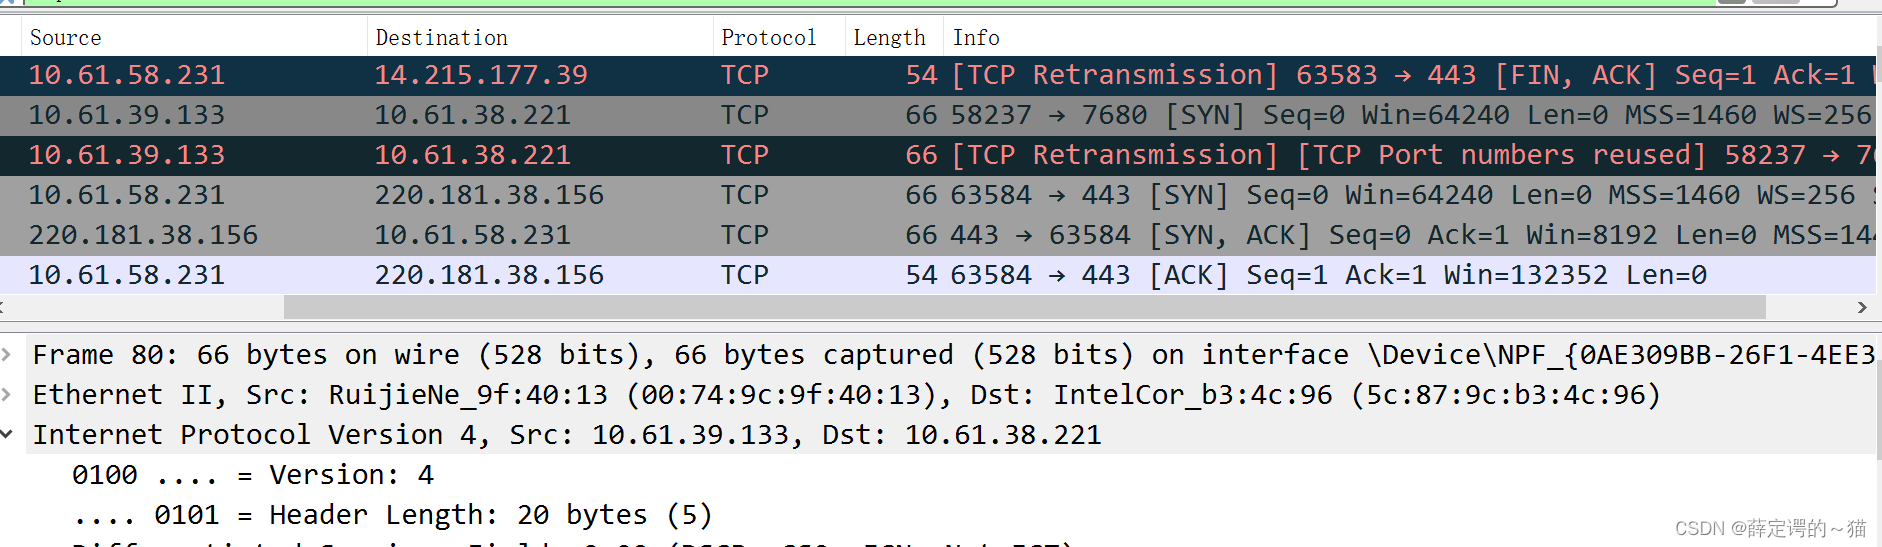Select the SYN packet 63584 → 443
The image size is (1882, 547).
(938, 195)
